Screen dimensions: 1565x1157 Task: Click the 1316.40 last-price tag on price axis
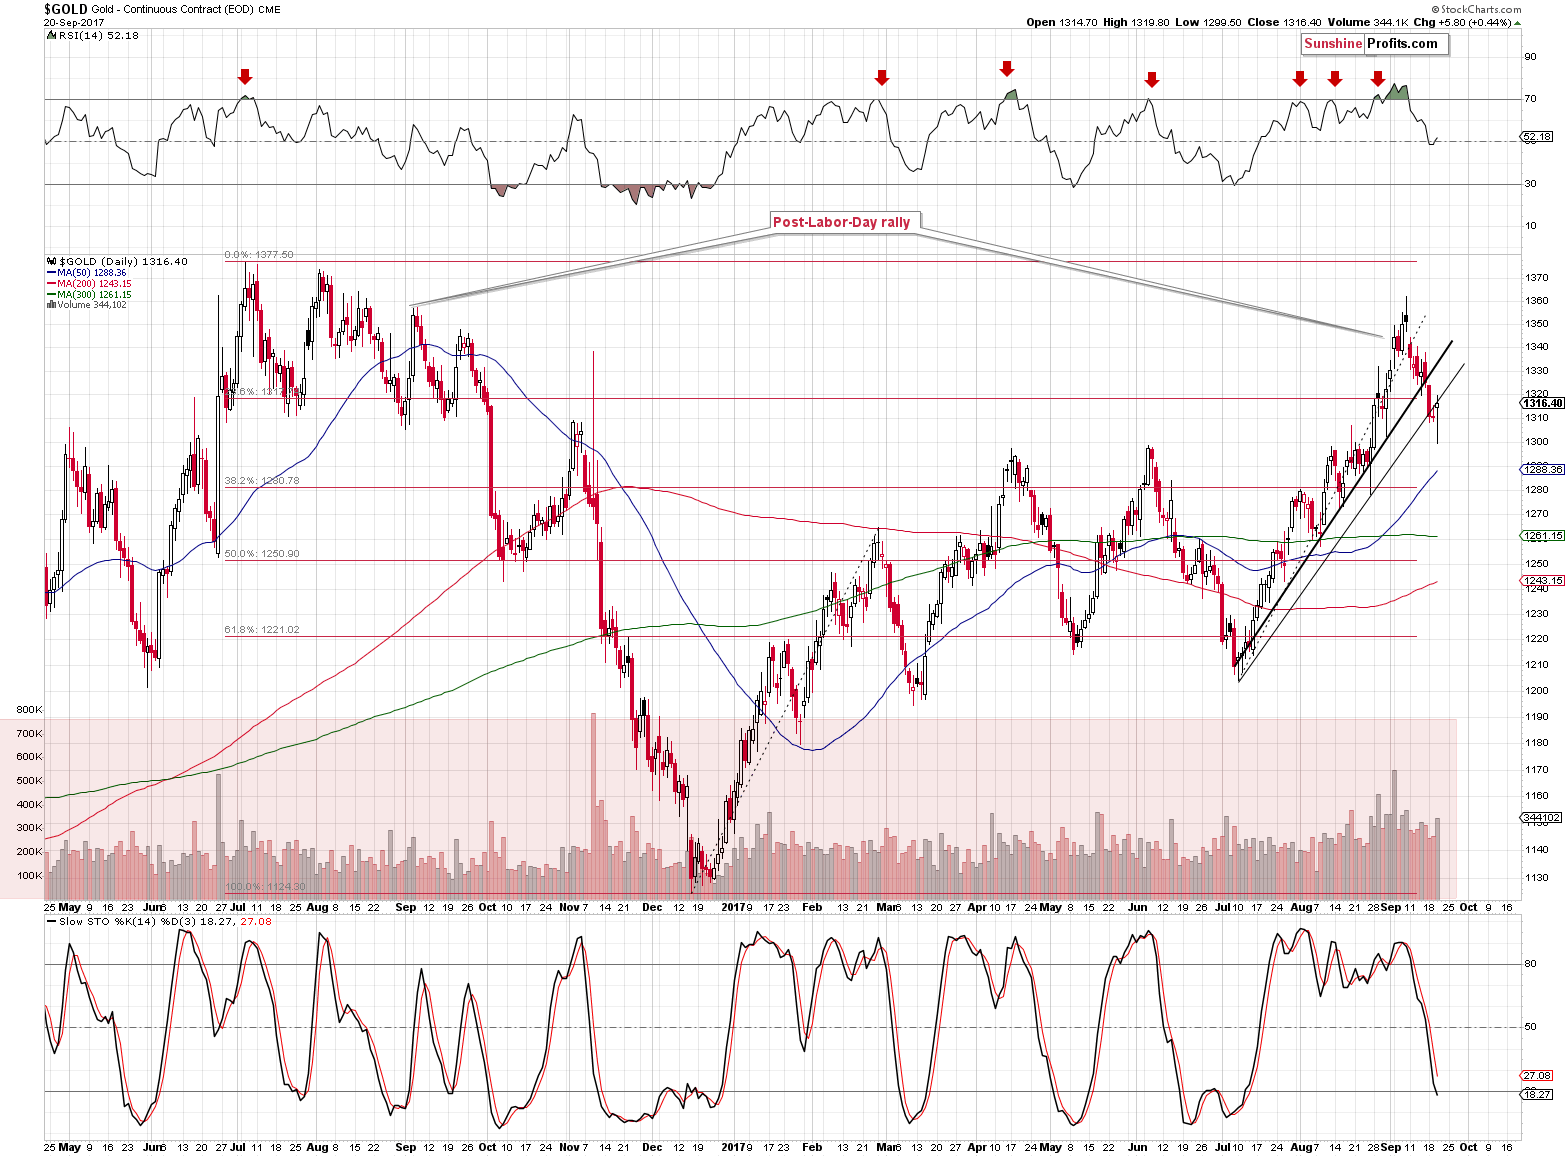click(x=1541, y=403)
